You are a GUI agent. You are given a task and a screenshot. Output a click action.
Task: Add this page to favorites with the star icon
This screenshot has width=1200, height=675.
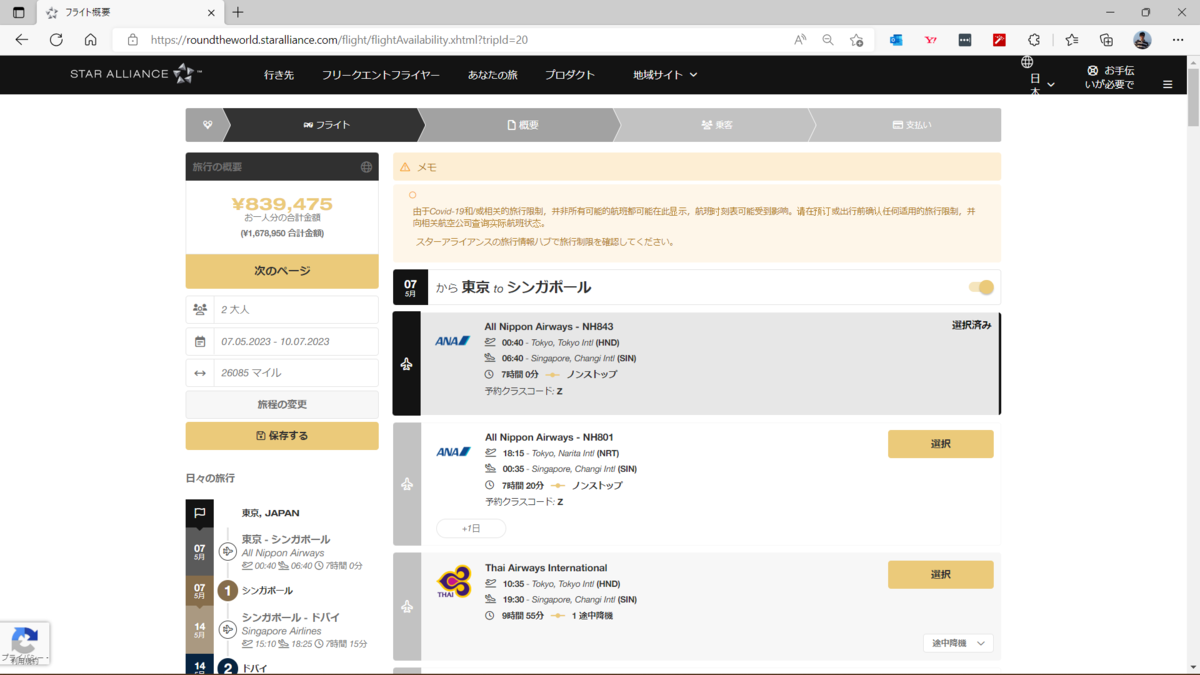coord(856,40)
